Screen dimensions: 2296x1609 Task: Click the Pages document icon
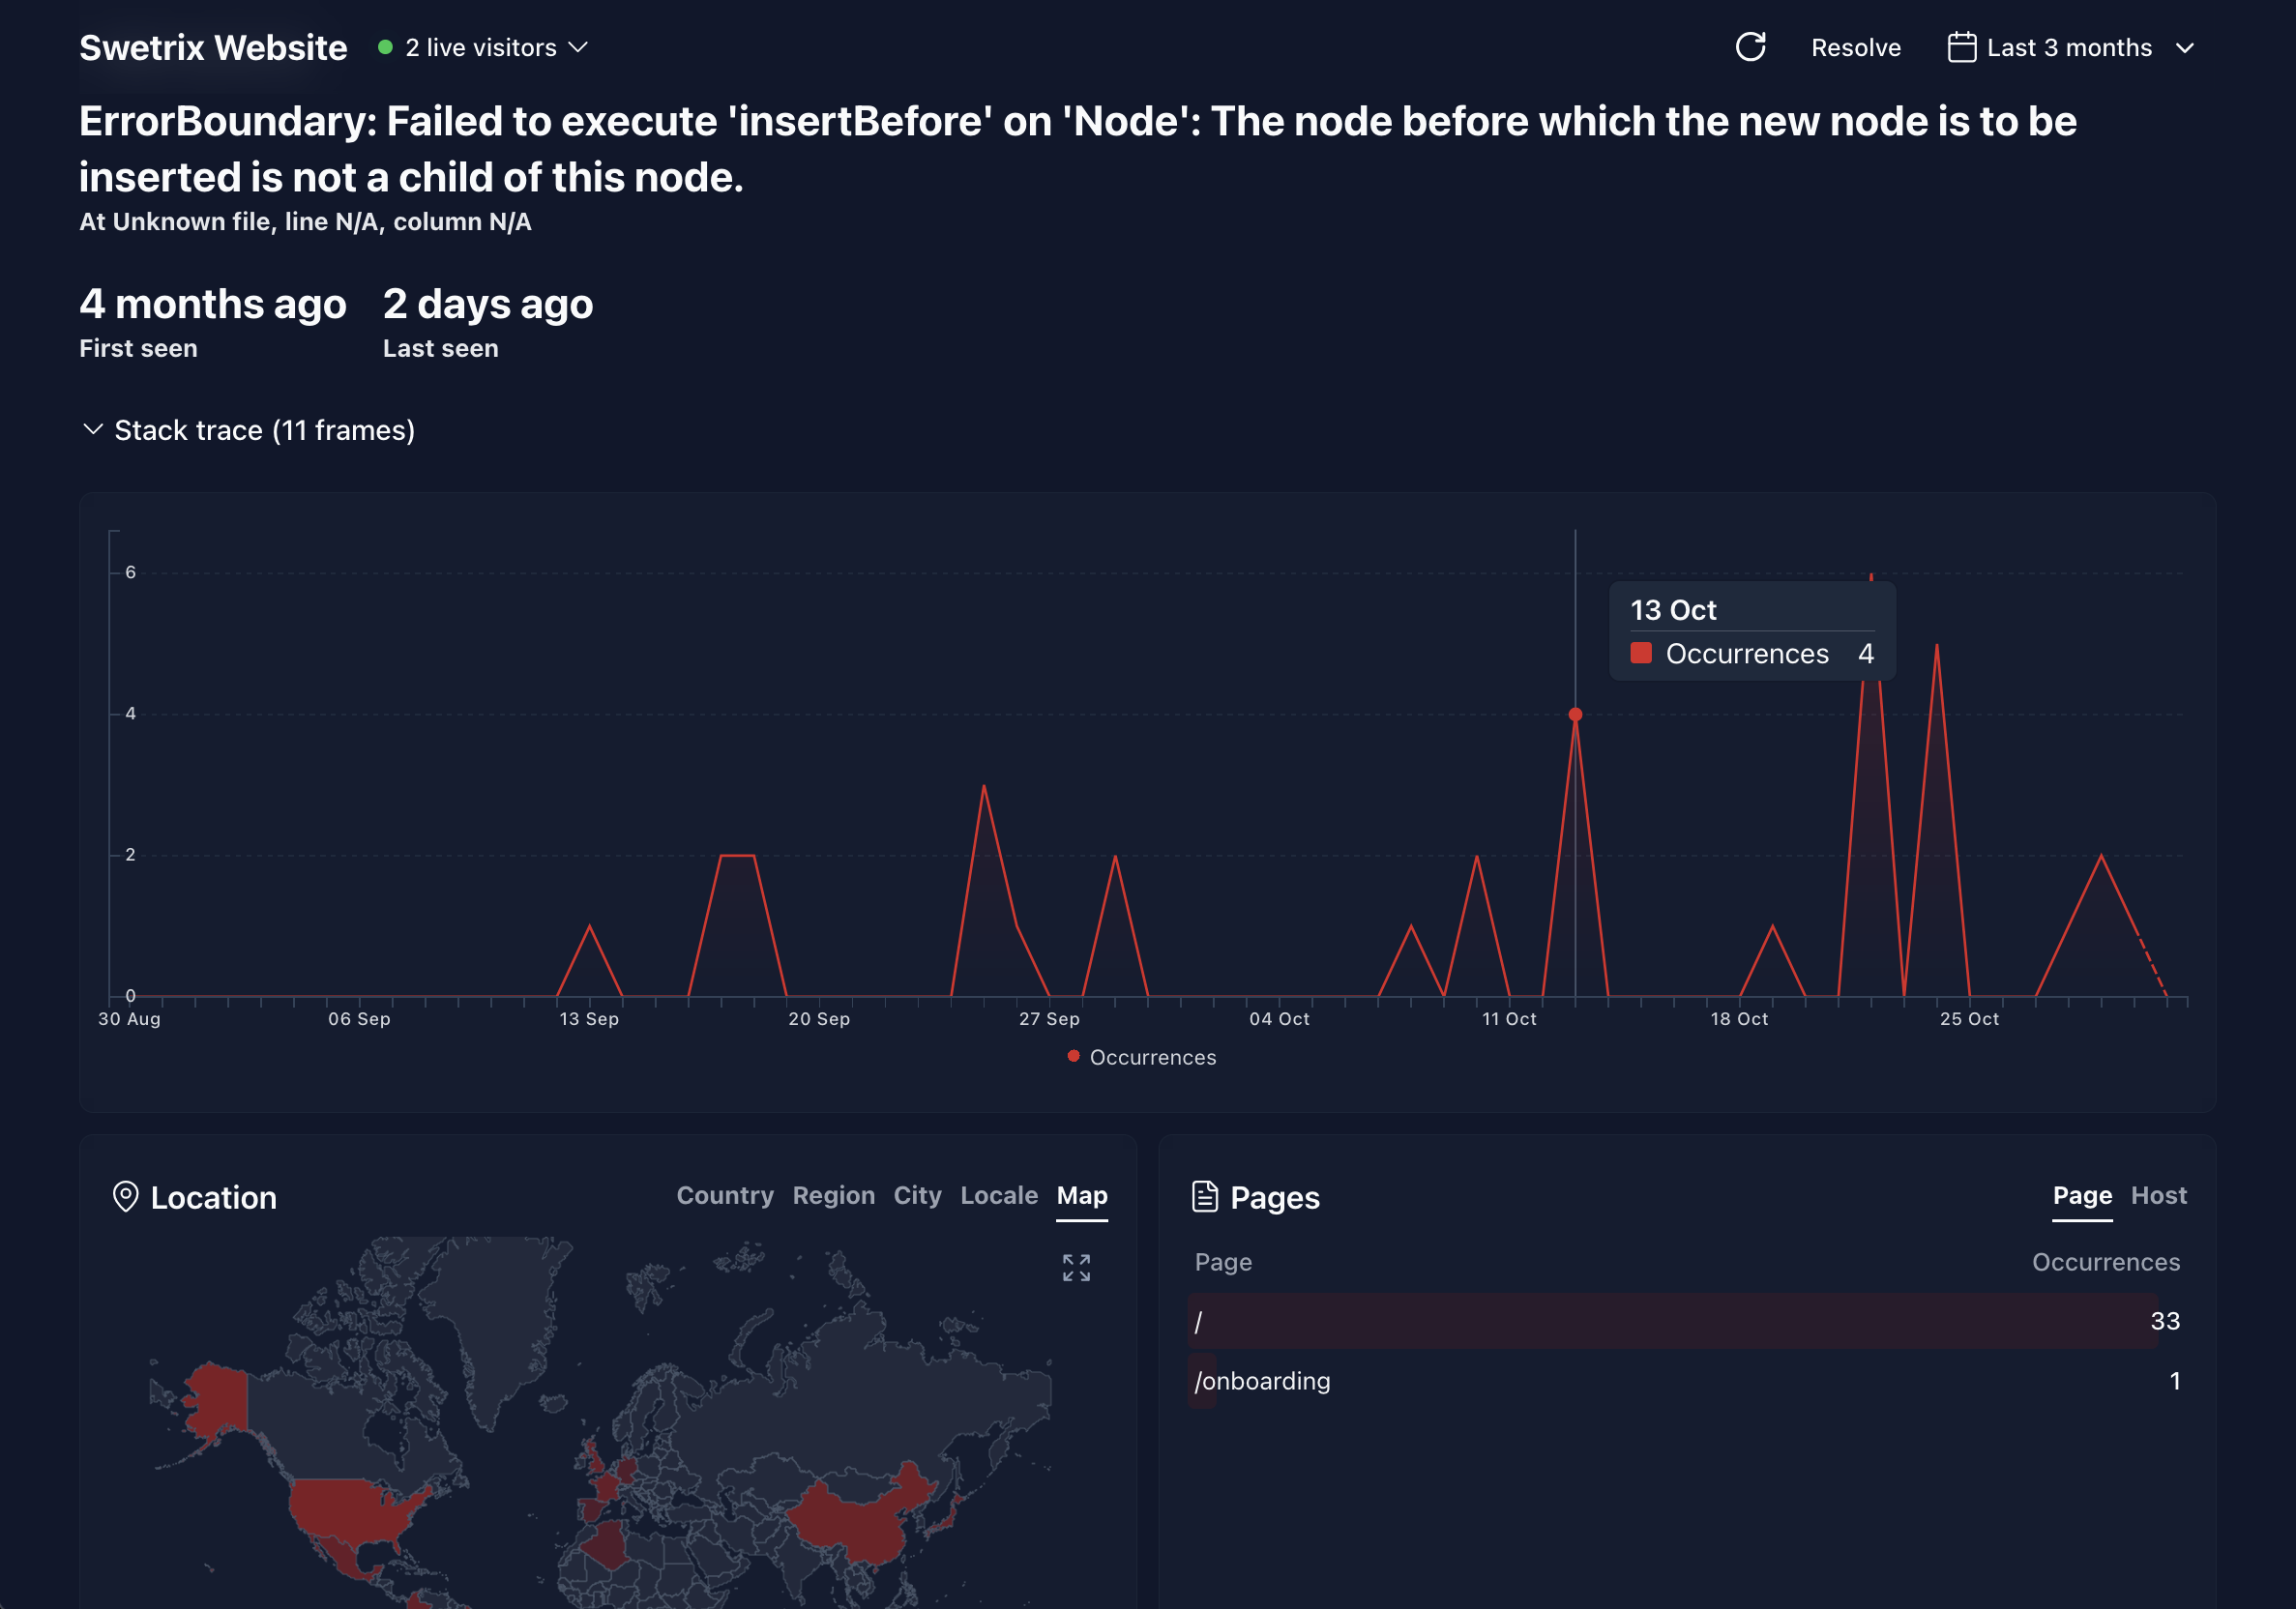(1205, 1197)
